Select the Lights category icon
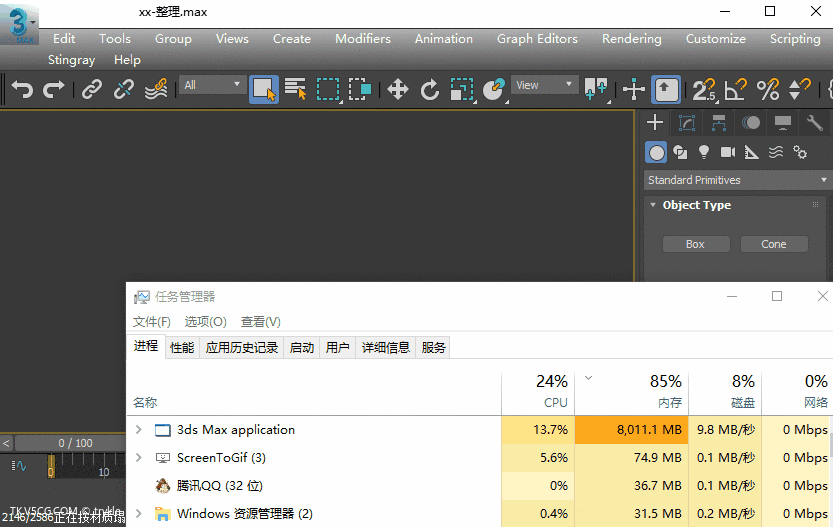Screen dimensions: 833x527 click(704, 152)
